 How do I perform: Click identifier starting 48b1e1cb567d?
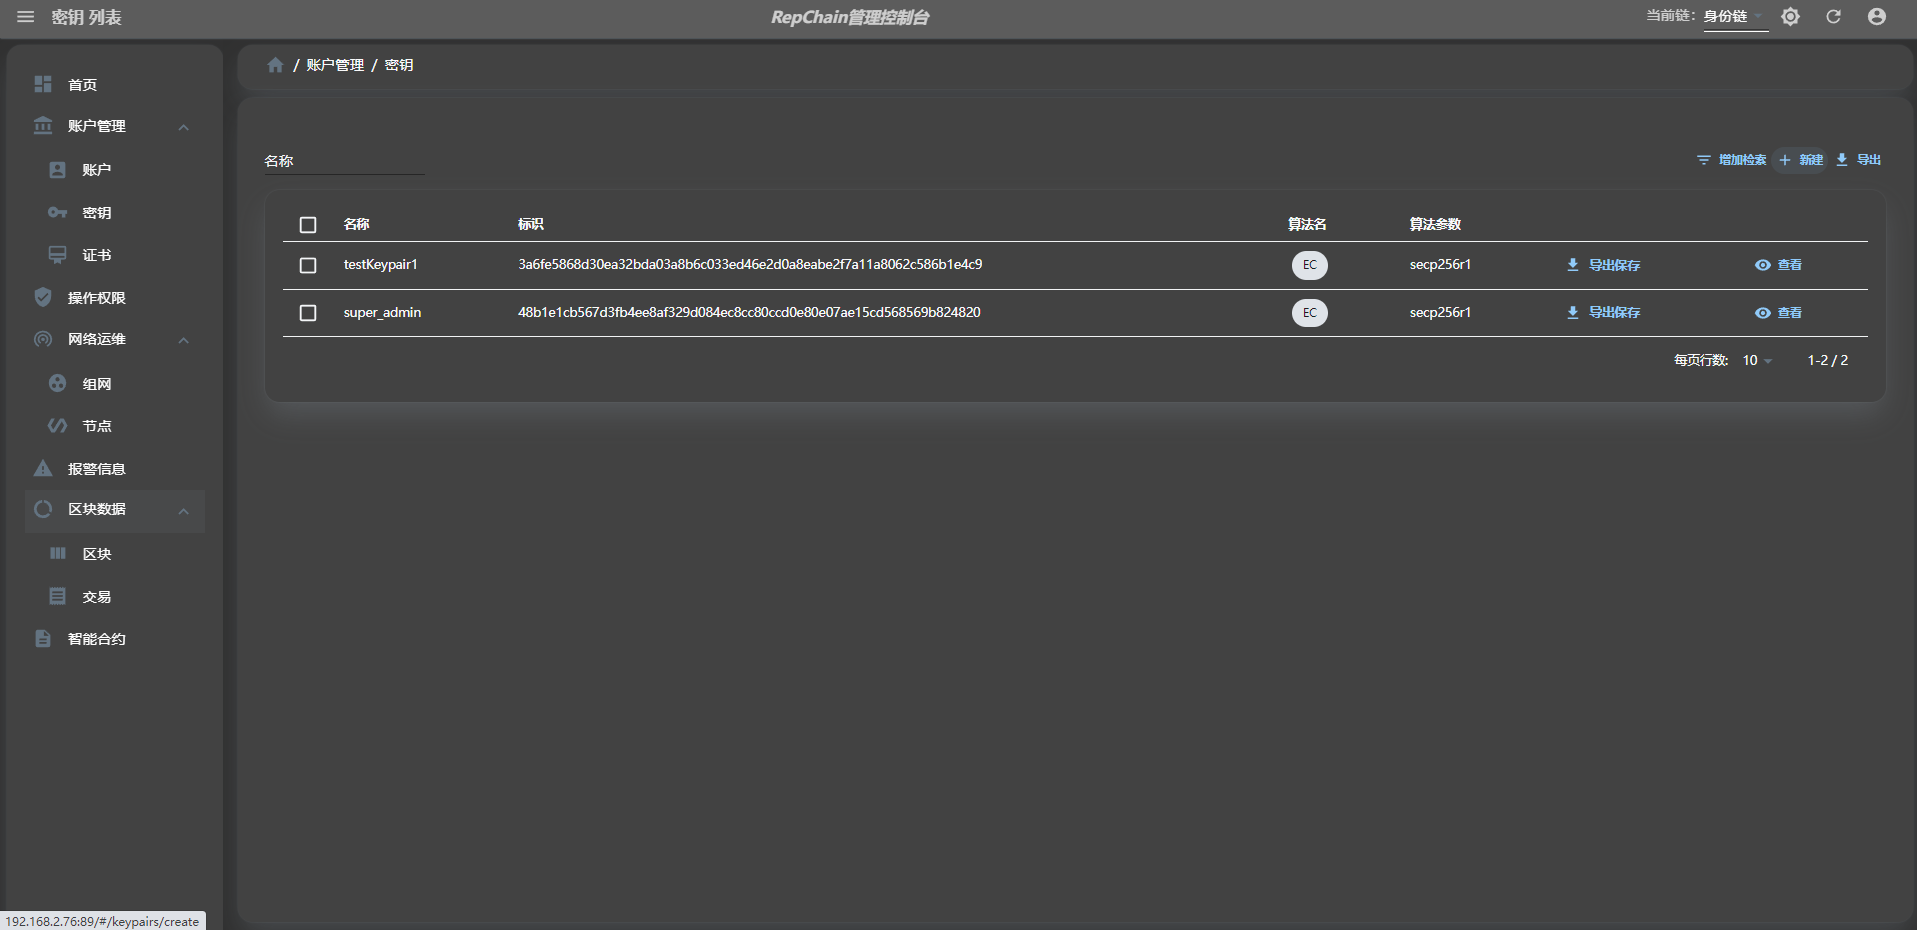[x=749, y=313]
